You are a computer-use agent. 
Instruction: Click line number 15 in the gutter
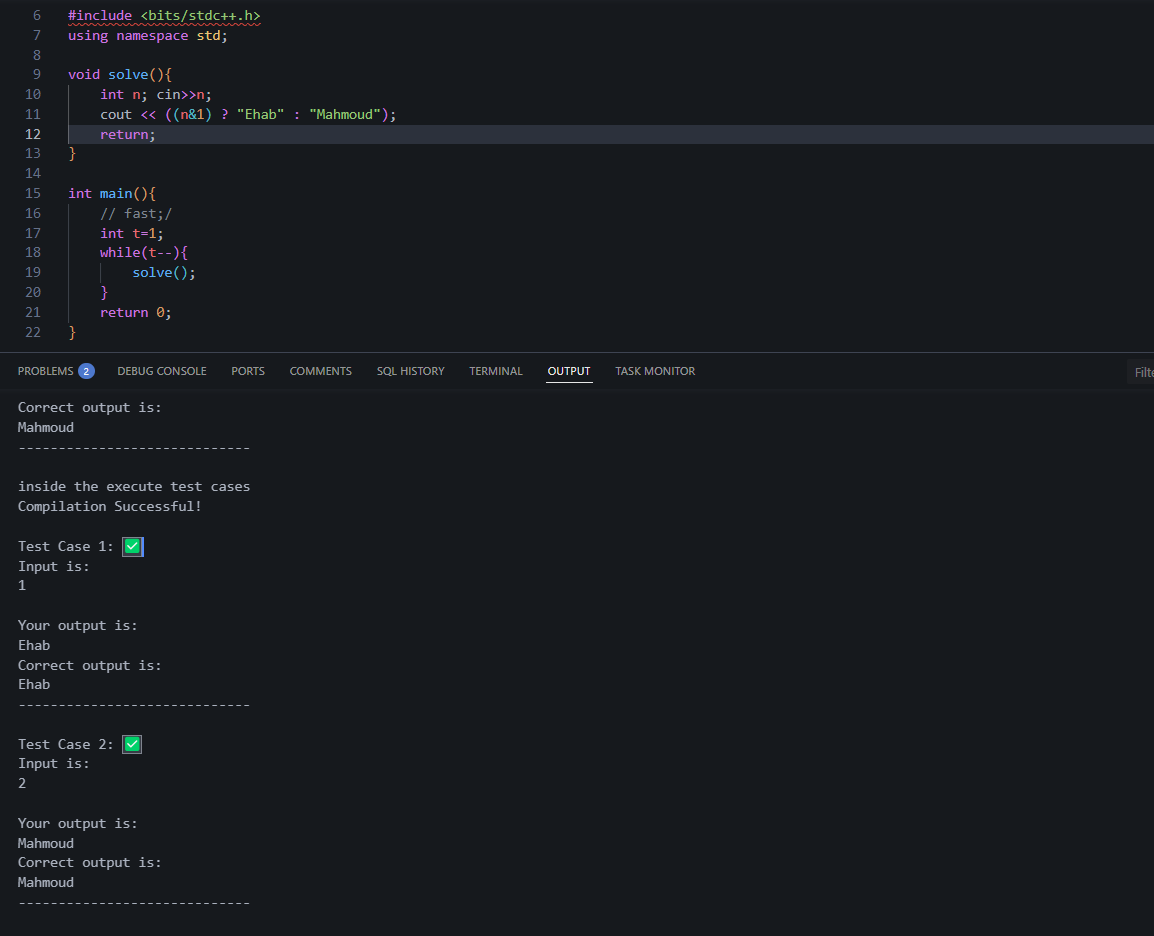(x=33, y=194)
